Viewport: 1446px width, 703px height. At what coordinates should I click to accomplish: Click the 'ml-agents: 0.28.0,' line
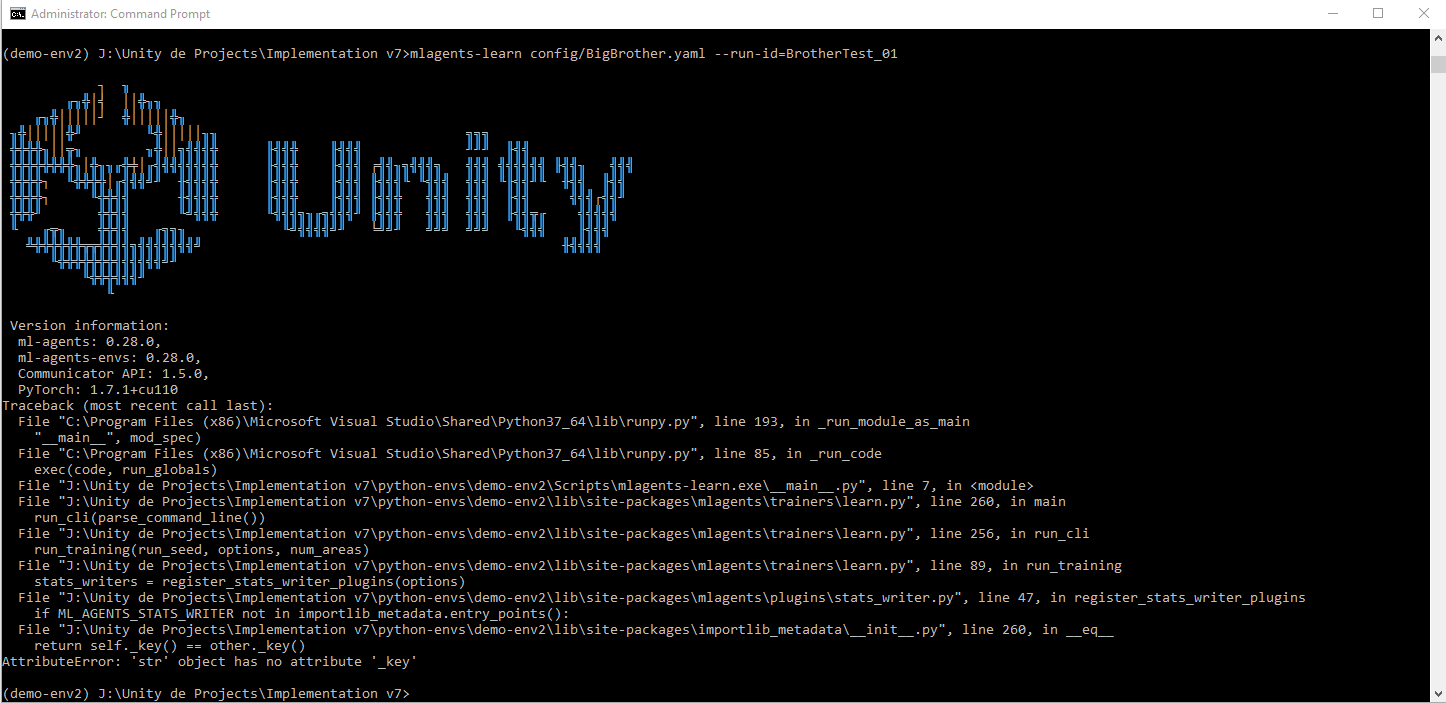click(90, 342)
